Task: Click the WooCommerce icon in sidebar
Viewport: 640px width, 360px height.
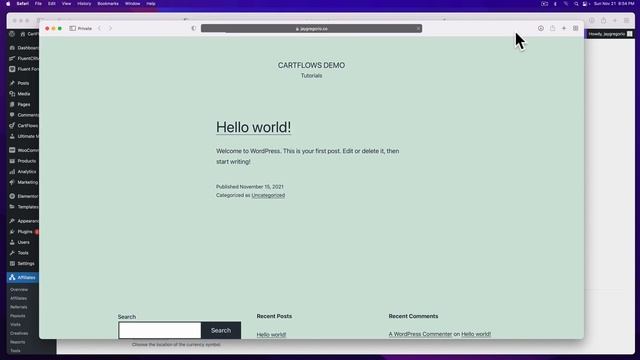Action: [x=12, y=150]
